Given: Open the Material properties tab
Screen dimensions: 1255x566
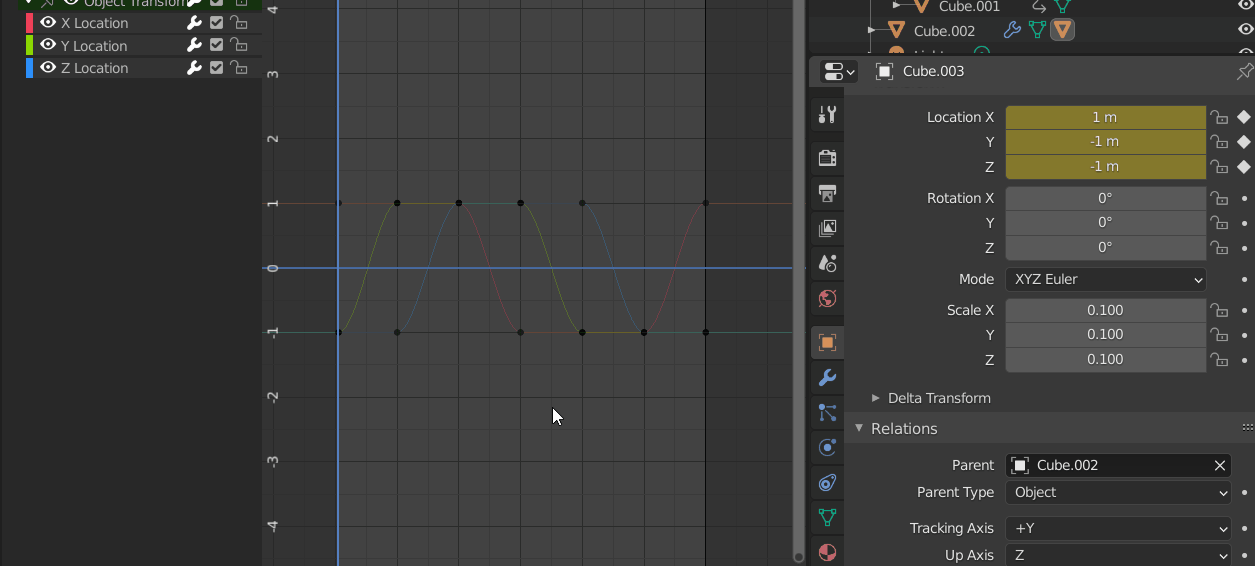Looking at the screenshot, I should coord(827,552).
